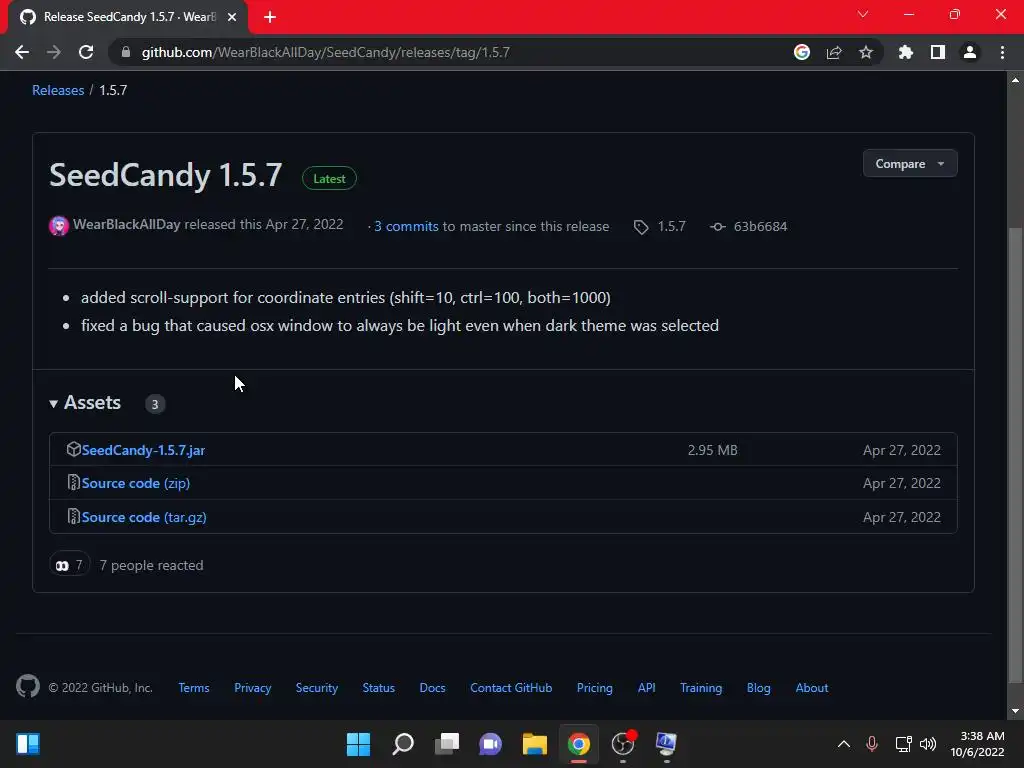Click the address bar URL
This screenshot has width=1024, height=768.
point(325,52)
